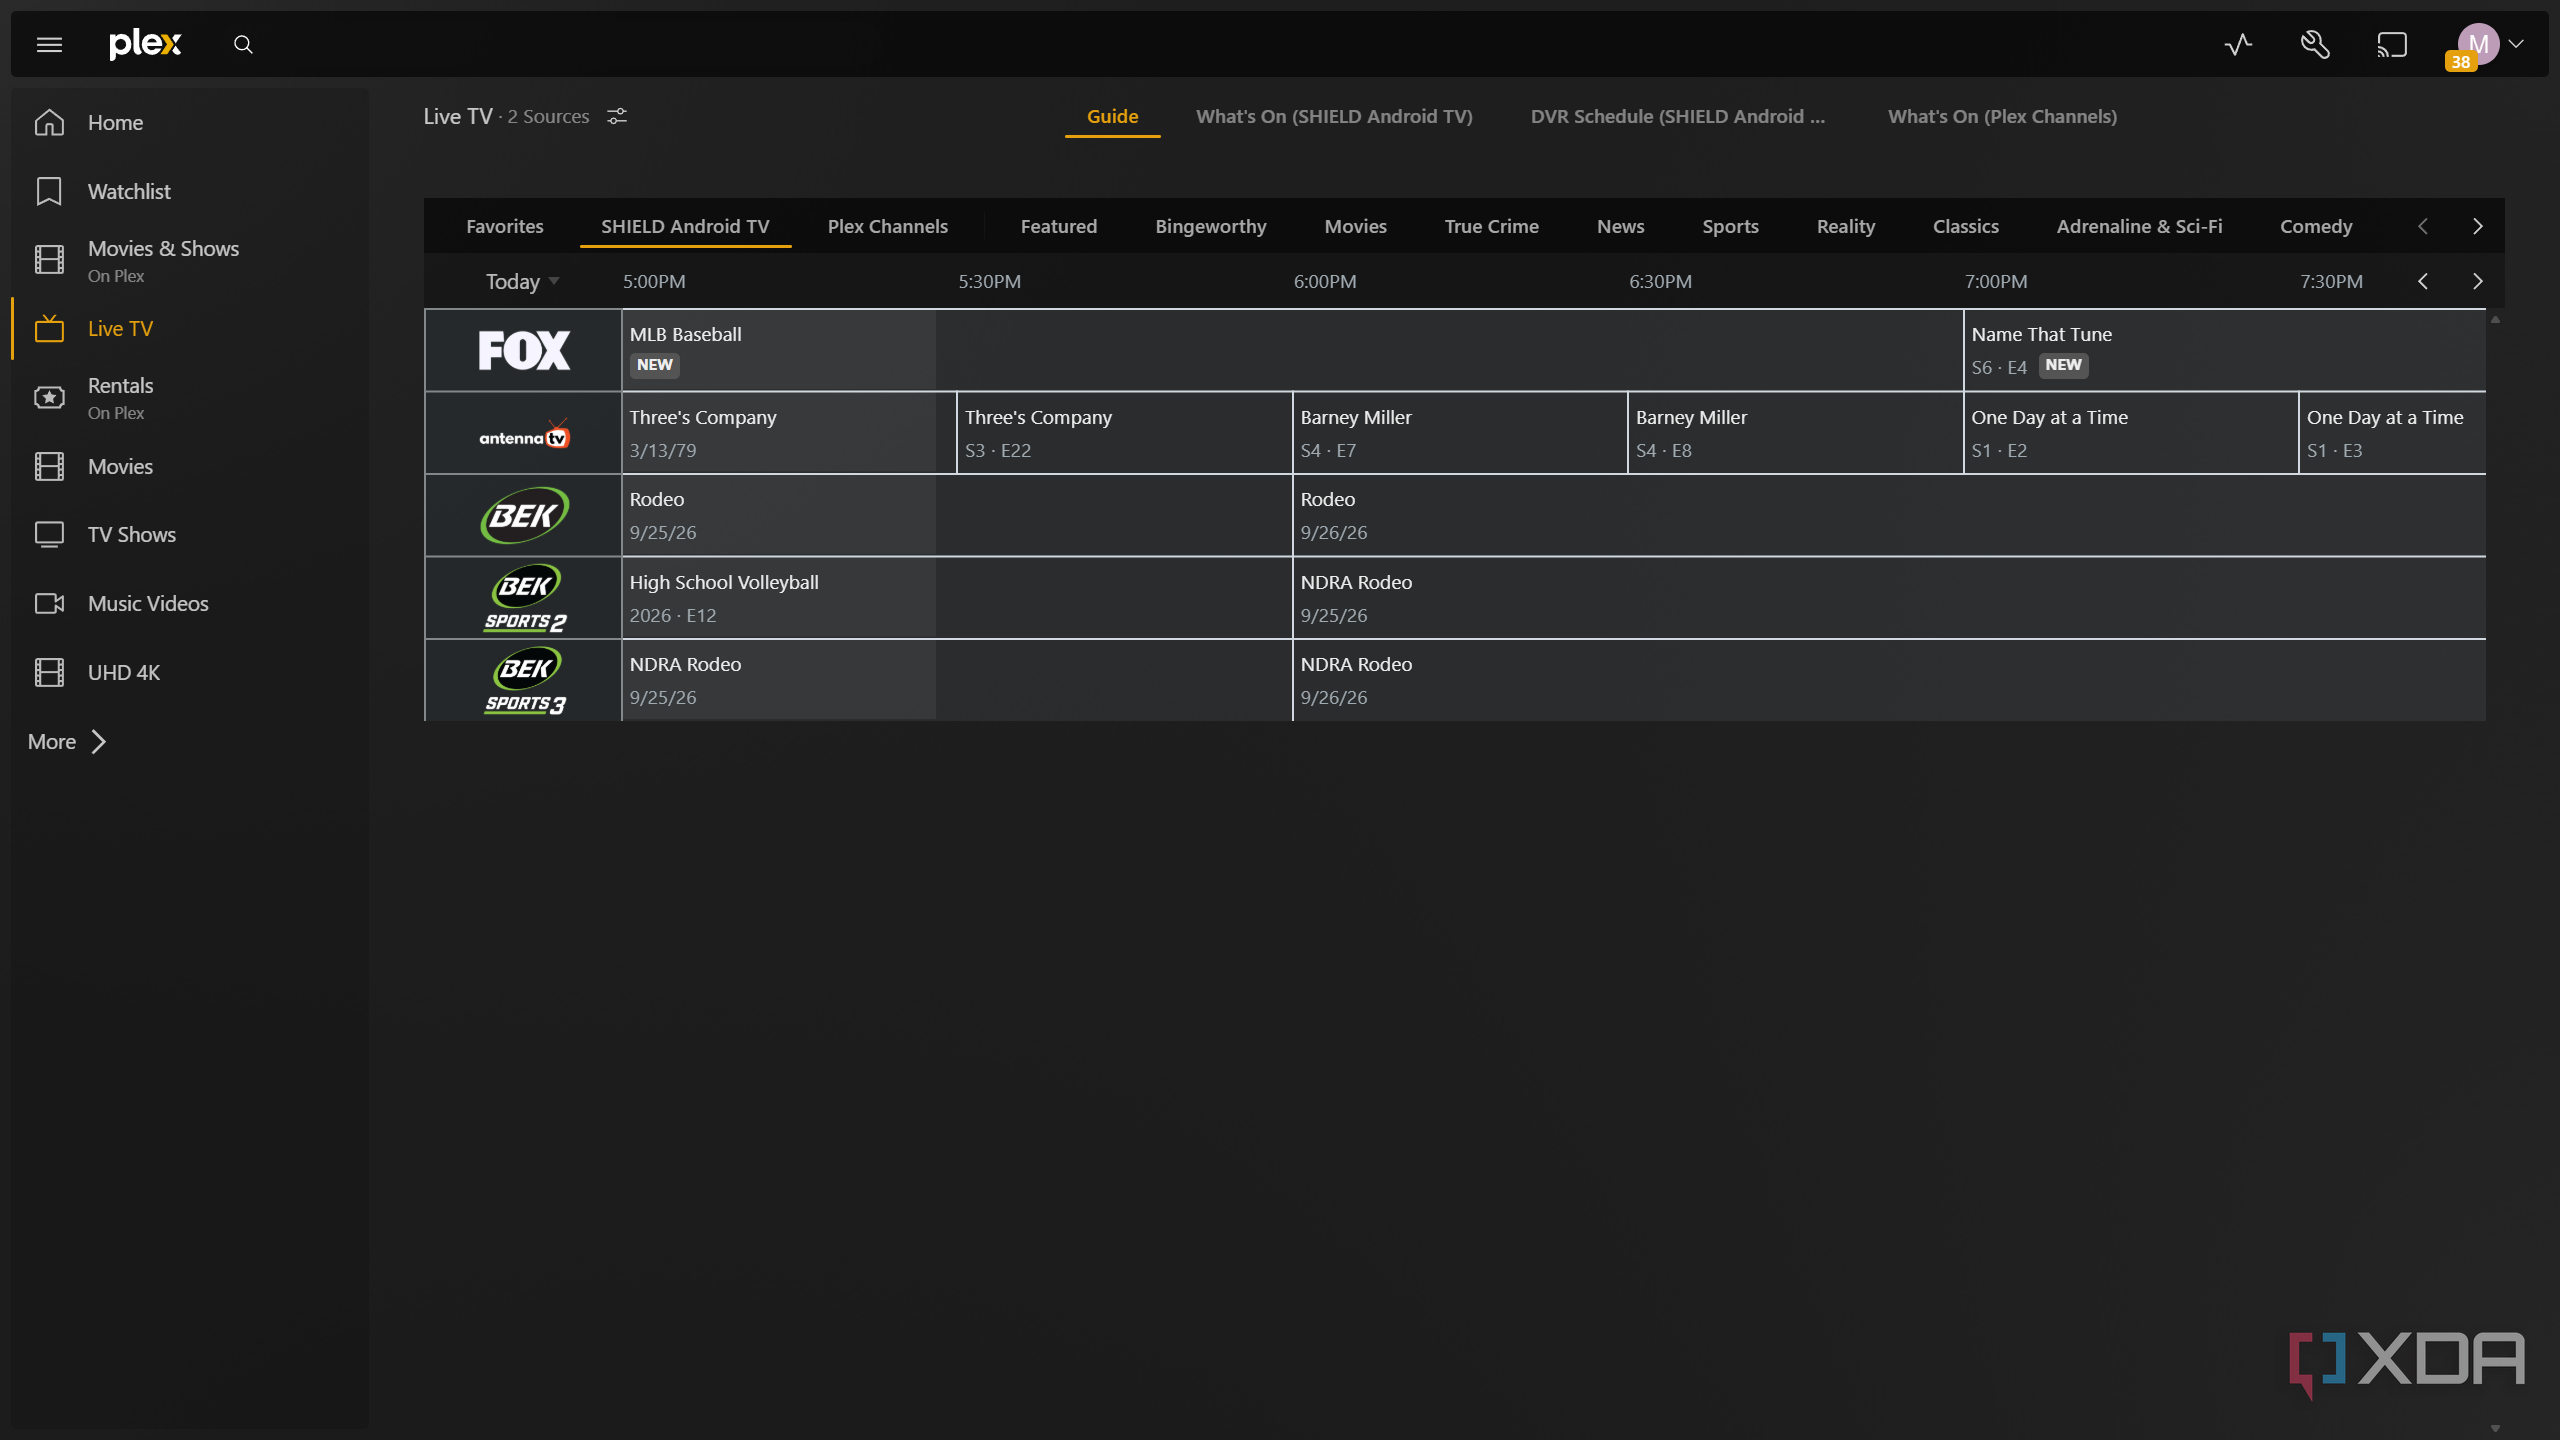Open Three's Company 3/13/79 episode
This screenshot has width=2560, height=1440.
(789, 433)
